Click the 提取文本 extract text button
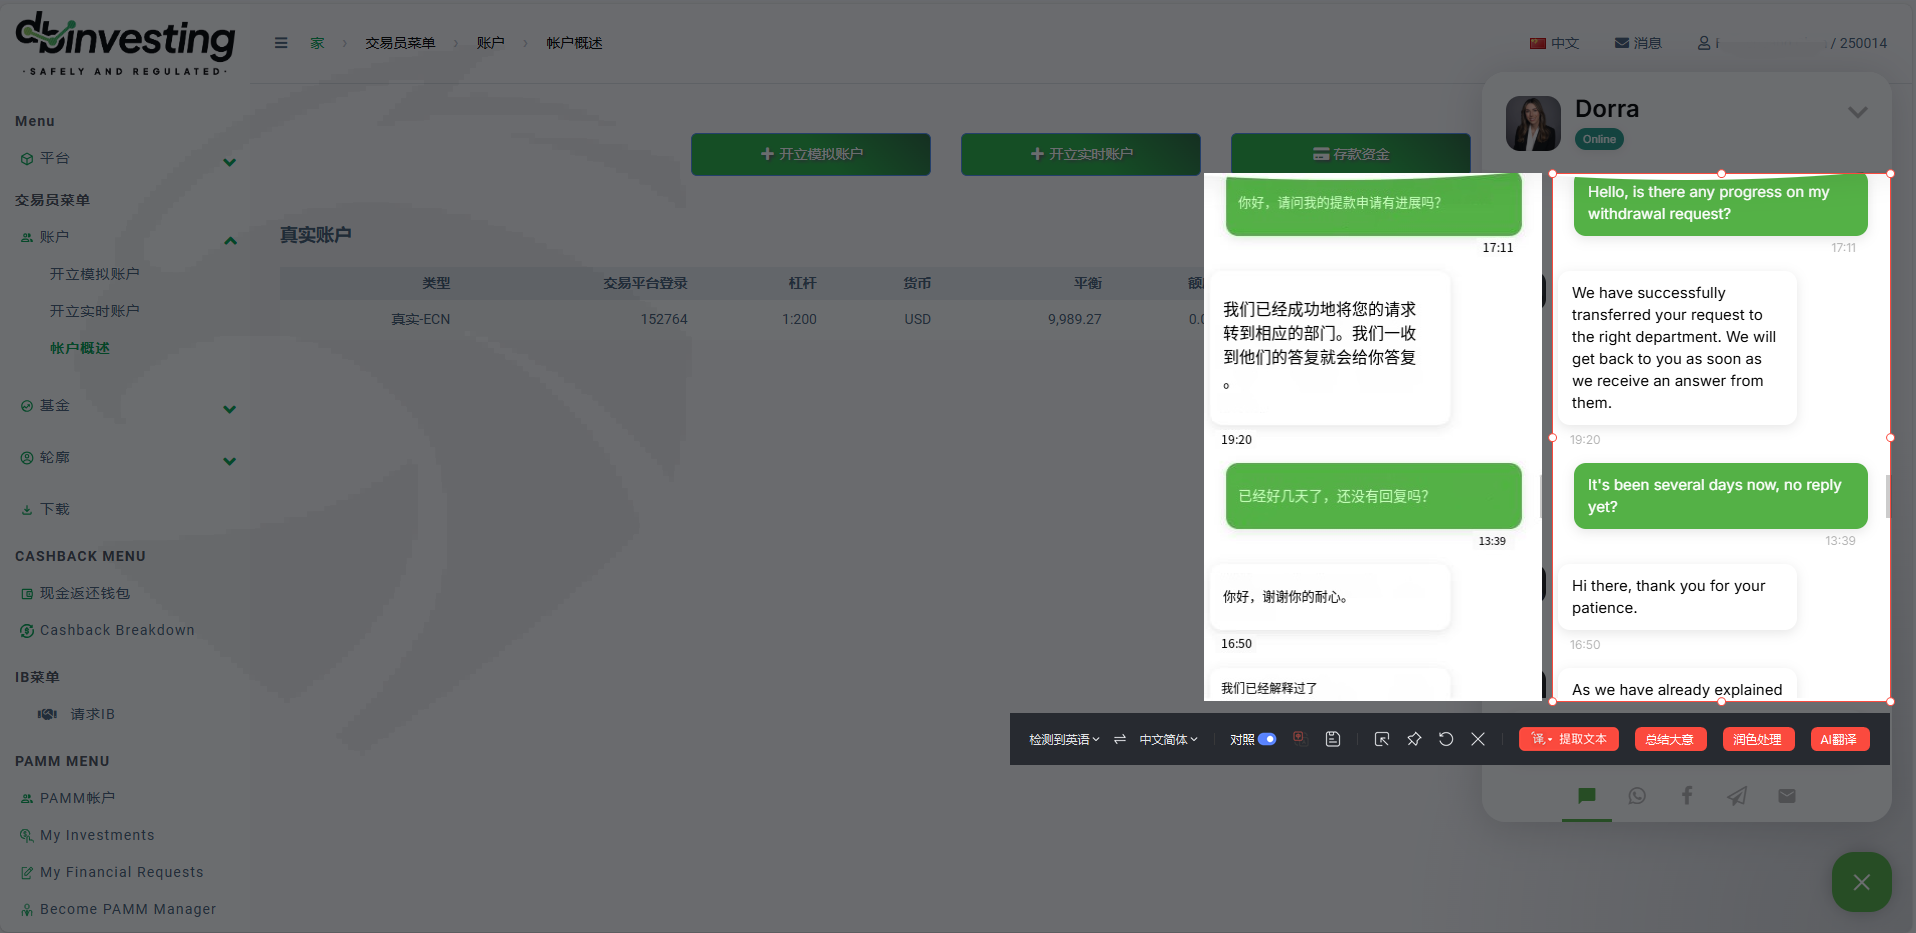Viewport: 1916px width, 933px height. click(1569, 739)
